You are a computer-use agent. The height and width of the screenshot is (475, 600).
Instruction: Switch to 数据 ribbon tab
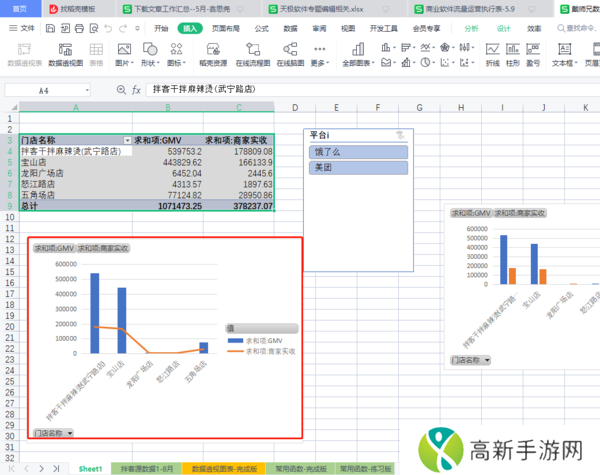[290, 28]
